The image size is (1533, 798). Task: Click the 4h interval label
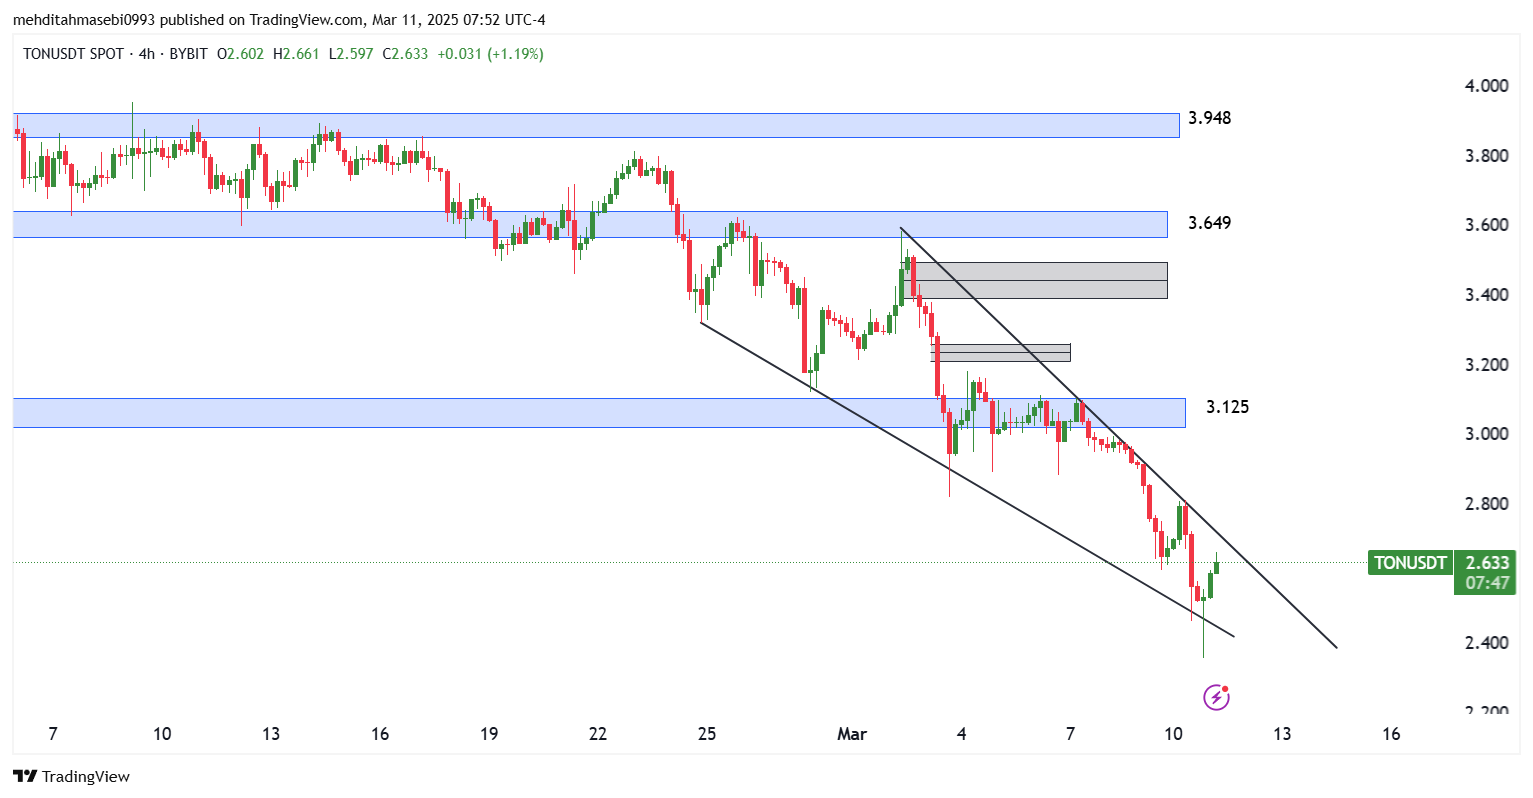click(147, 54)
